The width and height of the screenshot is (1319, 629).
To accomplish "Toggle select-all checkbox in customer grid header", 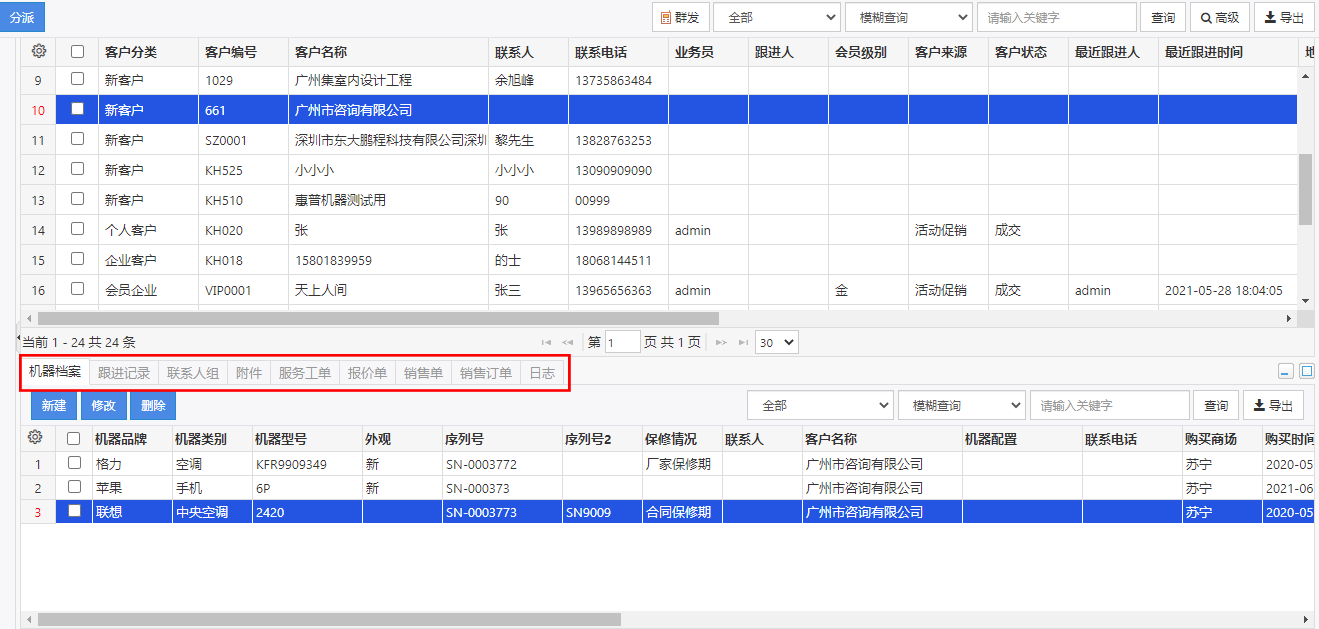I will click(x=77, y=51).
